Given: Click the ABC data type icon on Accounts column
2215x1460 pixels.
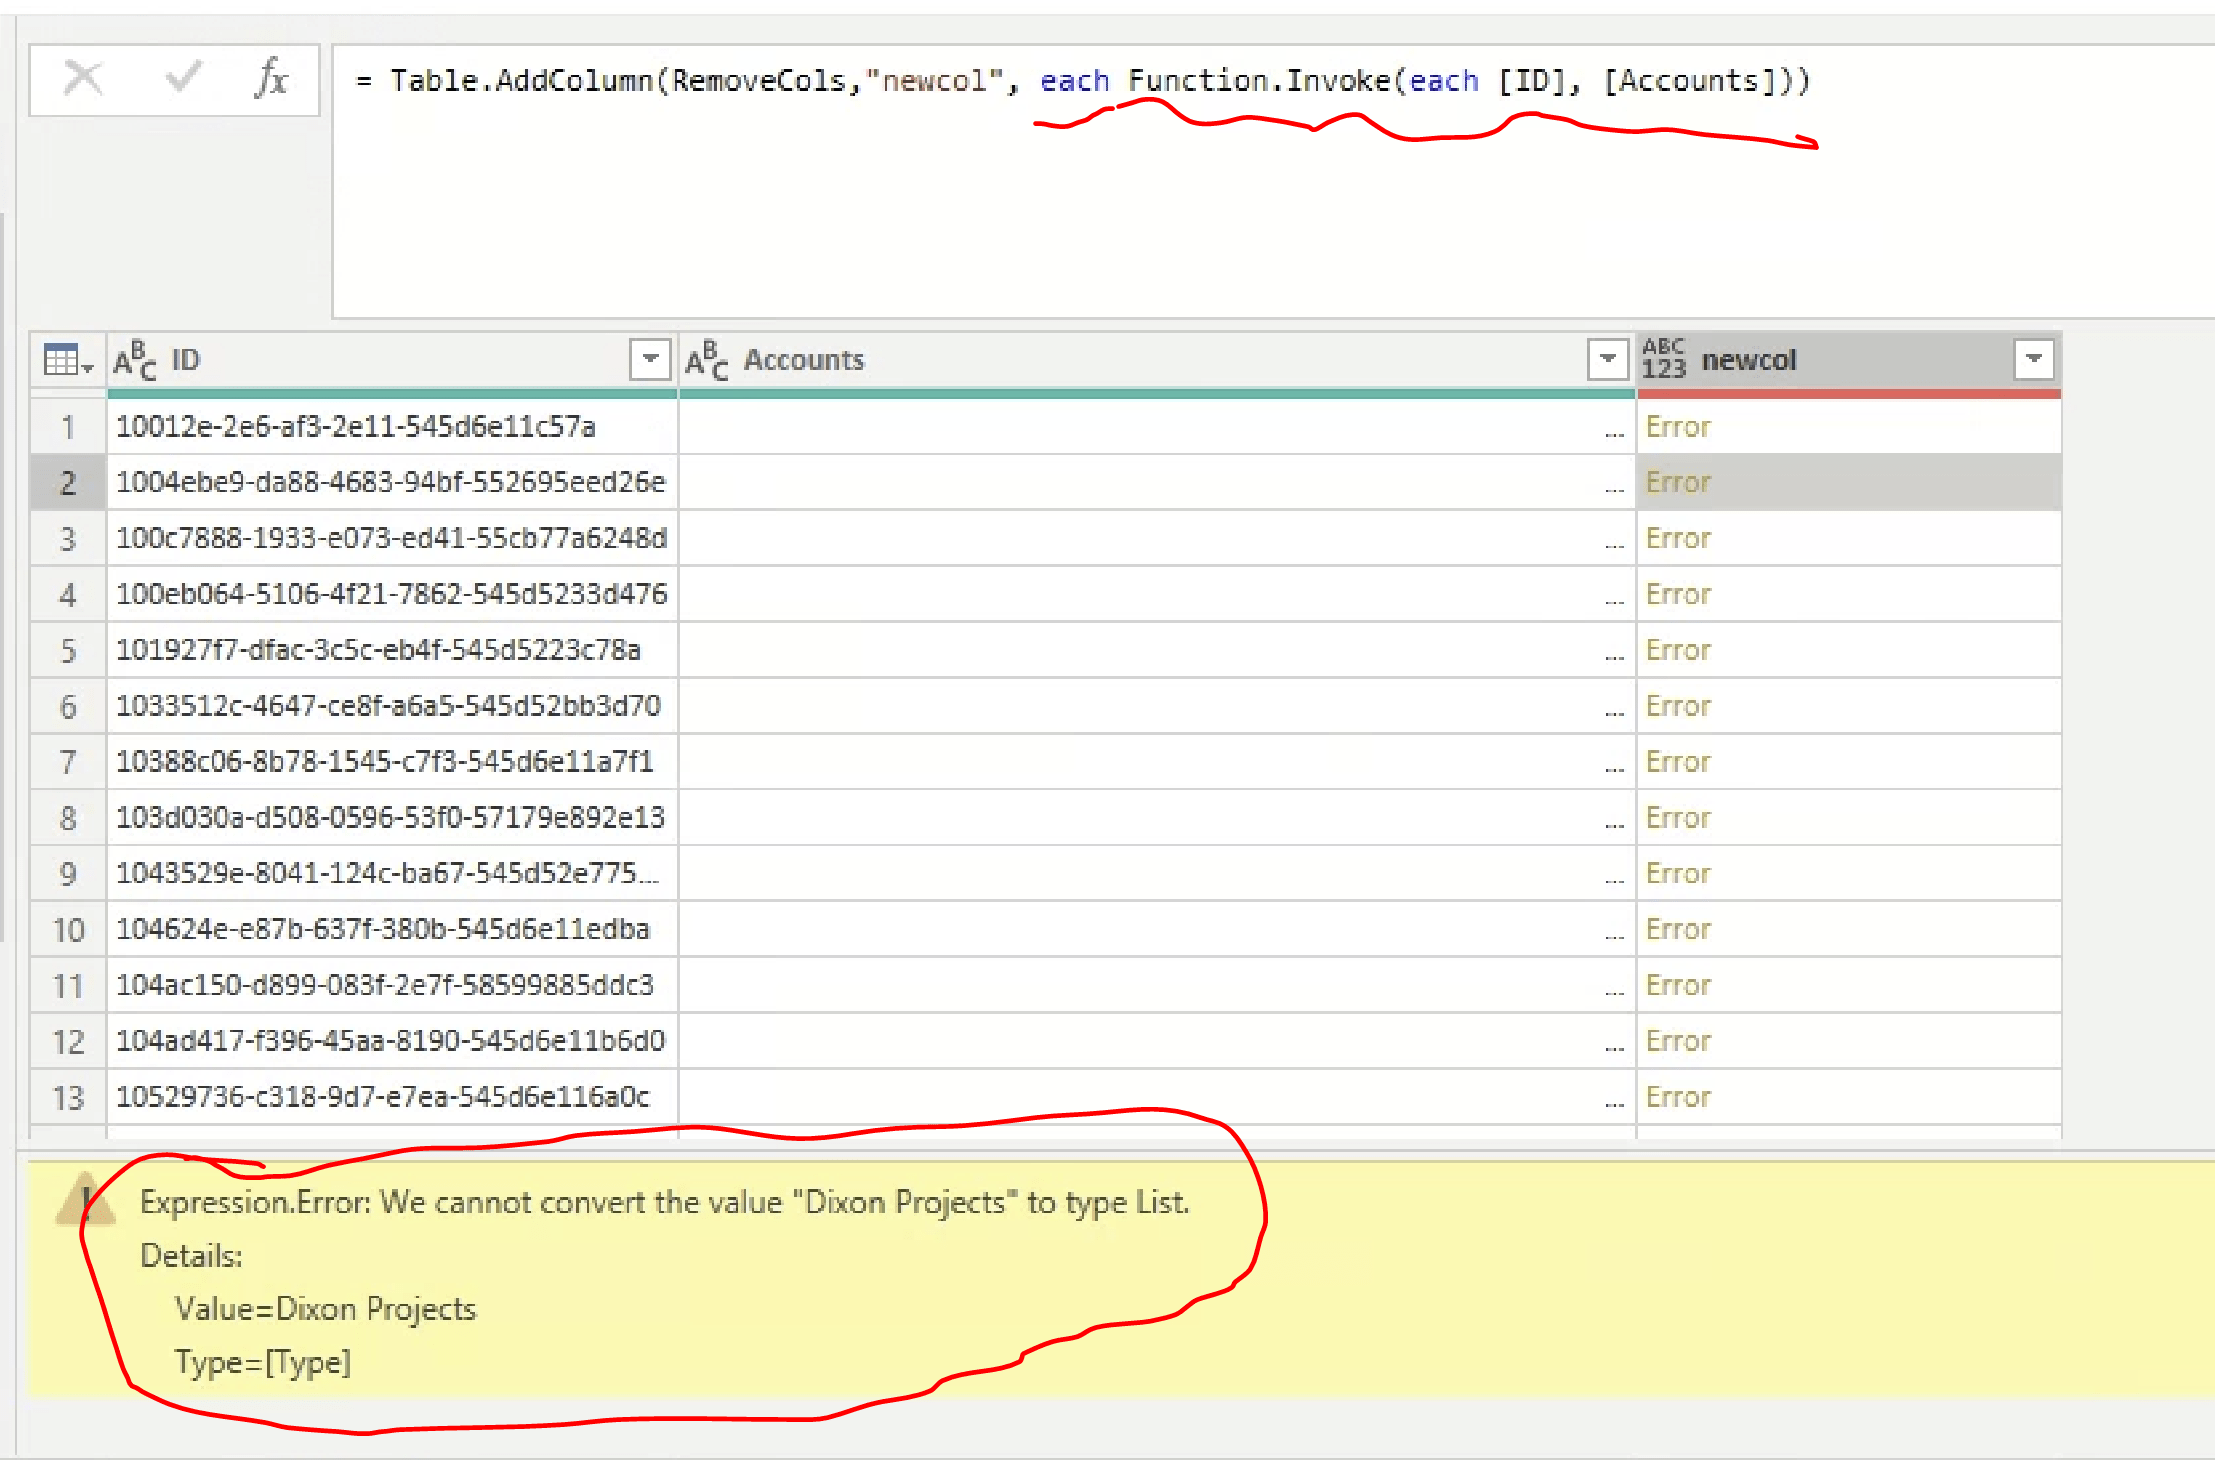Looking at the screenshot, I should point(707,360).
